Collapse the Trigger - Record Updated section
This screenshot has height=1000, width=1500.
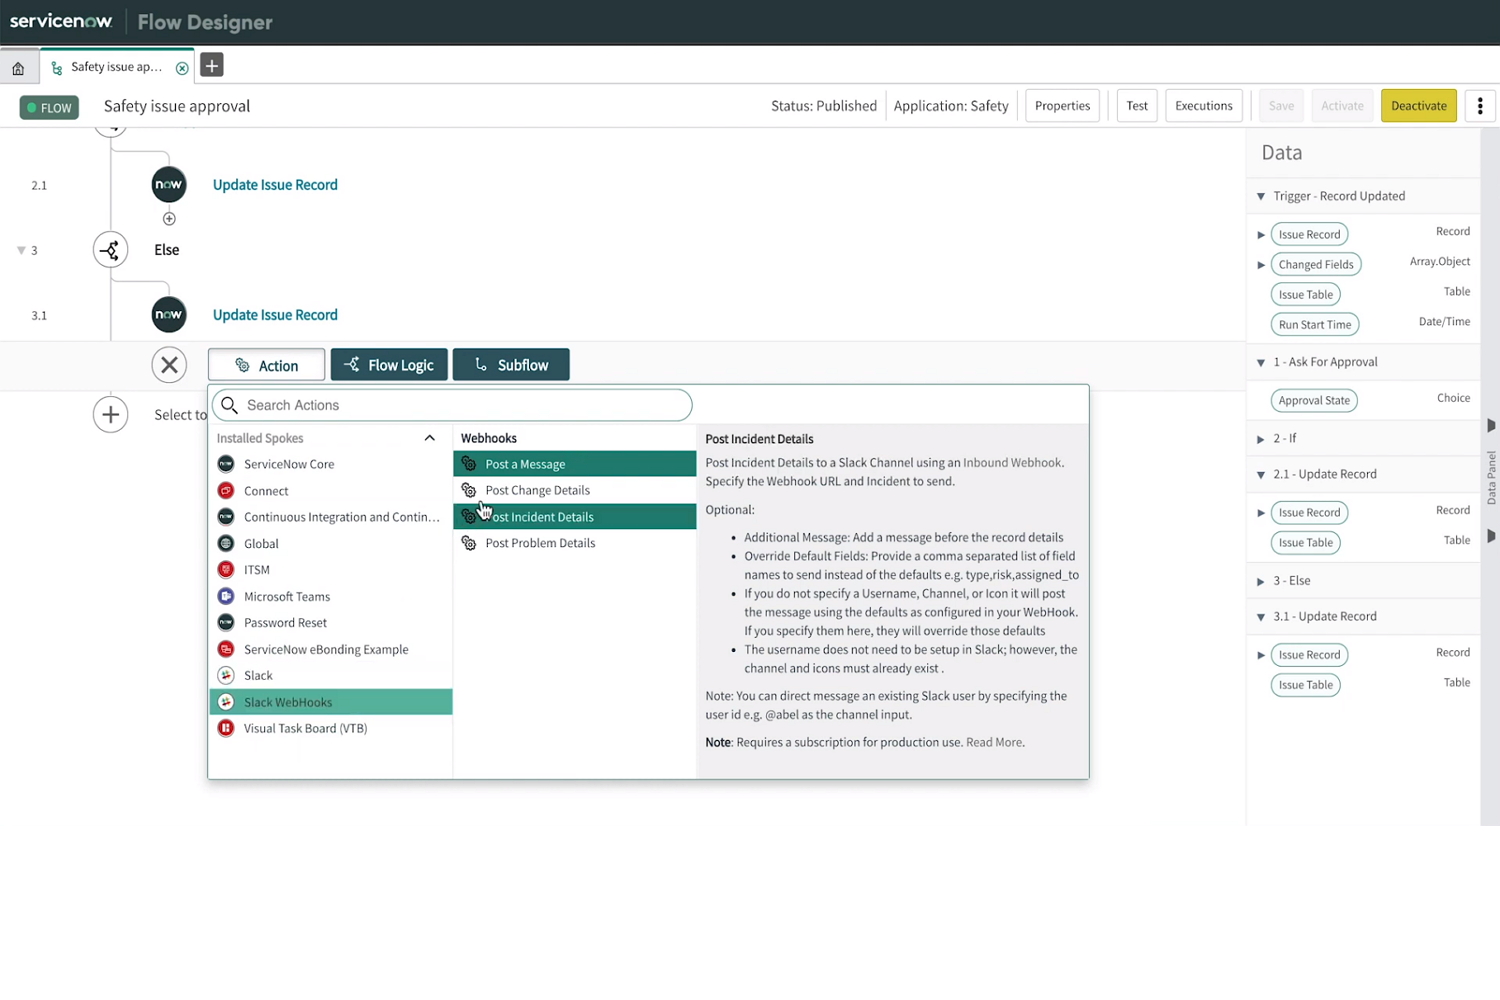pos(1261,197)
